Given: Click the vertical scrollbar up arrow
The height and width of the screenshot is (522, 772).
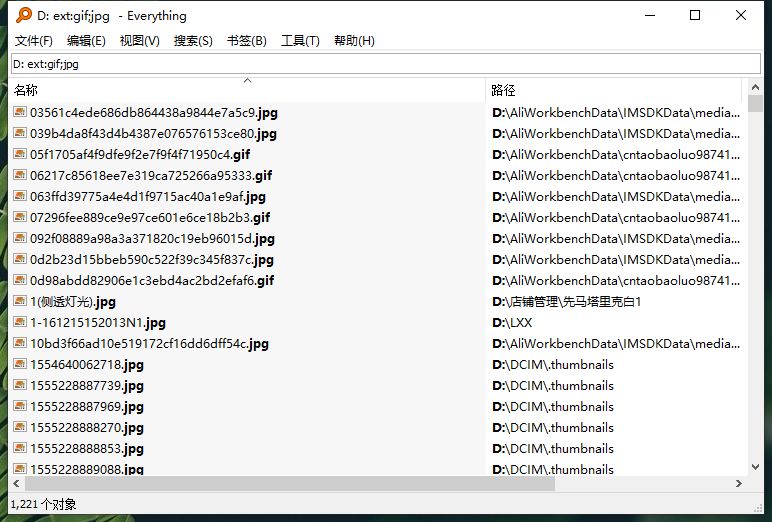Looking at the screenshot, I should pos(755,87).
